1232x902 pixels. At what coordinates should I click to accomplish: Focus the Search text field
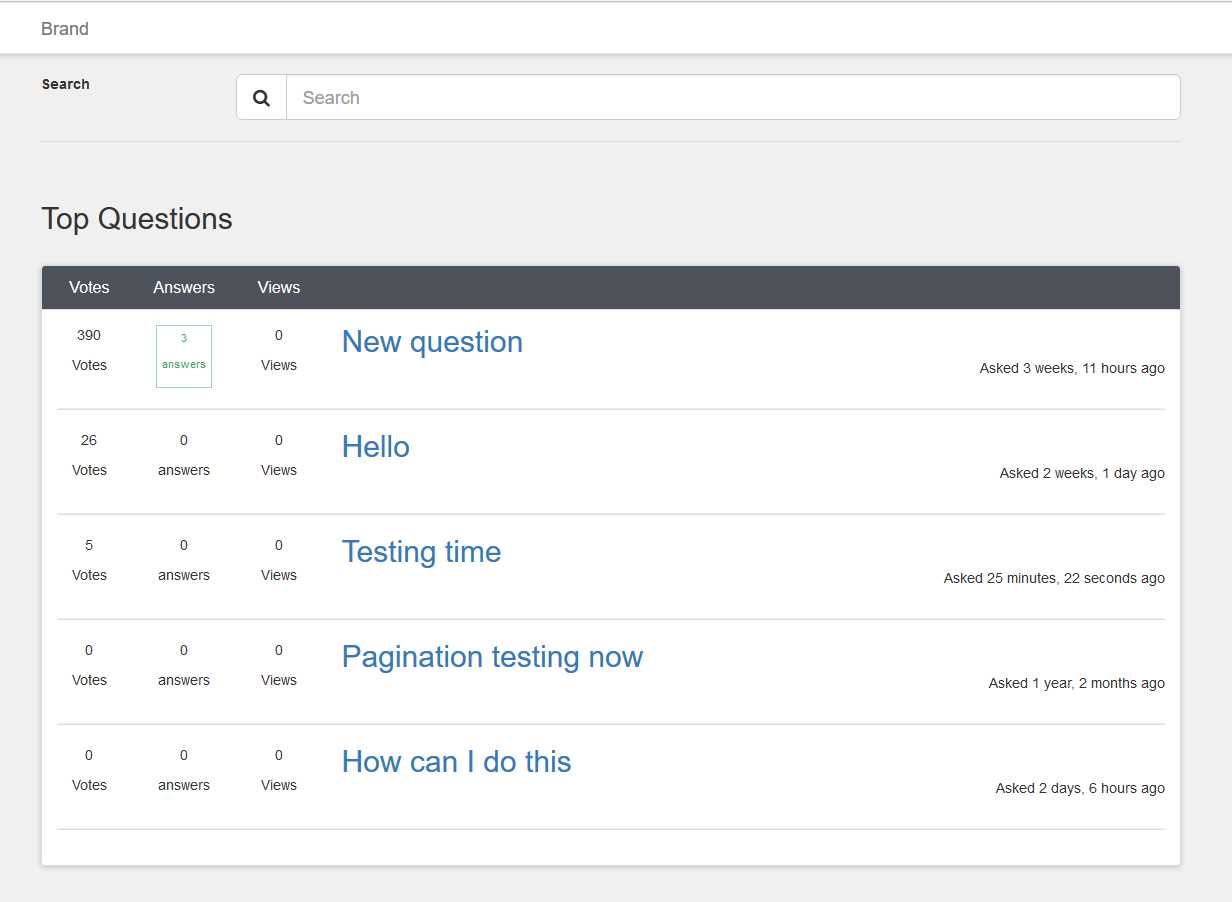tap(733, 98)
